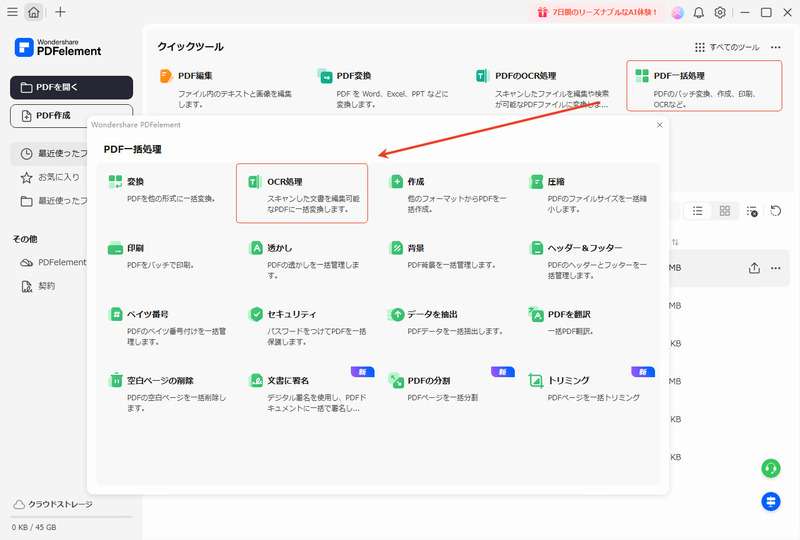Go to the Home tab icon
800x540 pixels.
34,12
